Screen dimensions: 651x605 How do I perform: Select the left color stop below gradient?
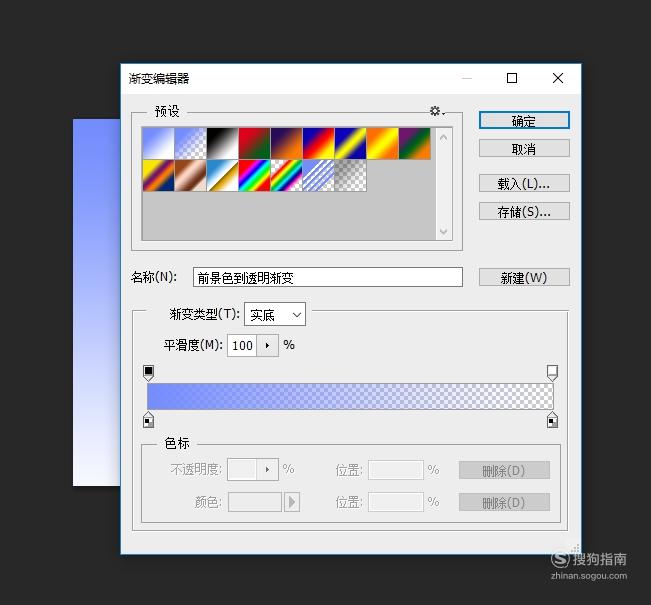[x=148, y=420]
